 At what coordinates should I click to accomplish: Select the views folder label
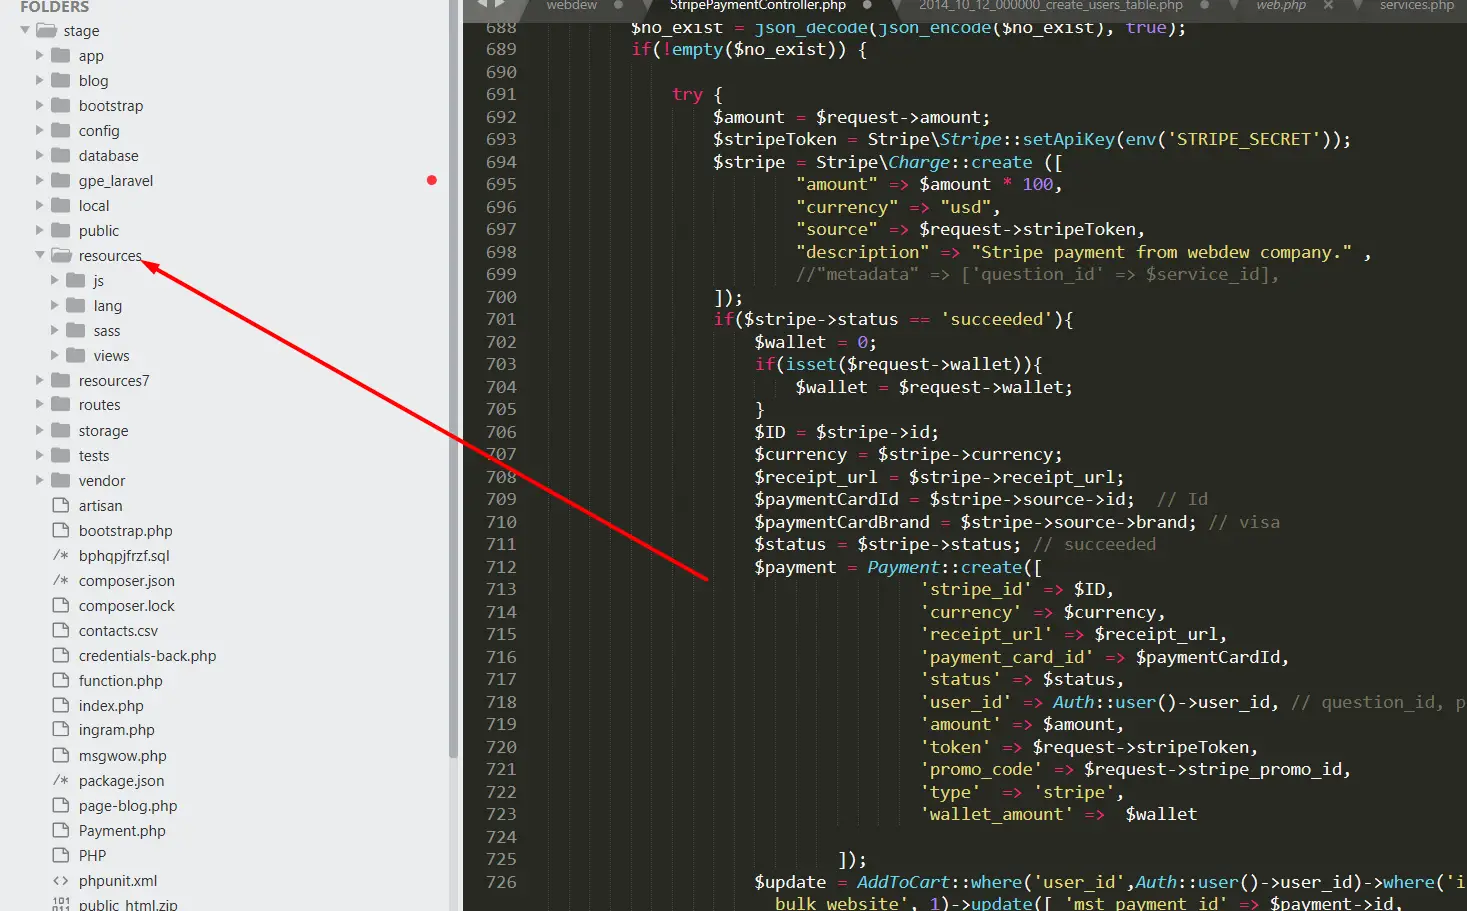pyautogui.click(x=111, y=355)
